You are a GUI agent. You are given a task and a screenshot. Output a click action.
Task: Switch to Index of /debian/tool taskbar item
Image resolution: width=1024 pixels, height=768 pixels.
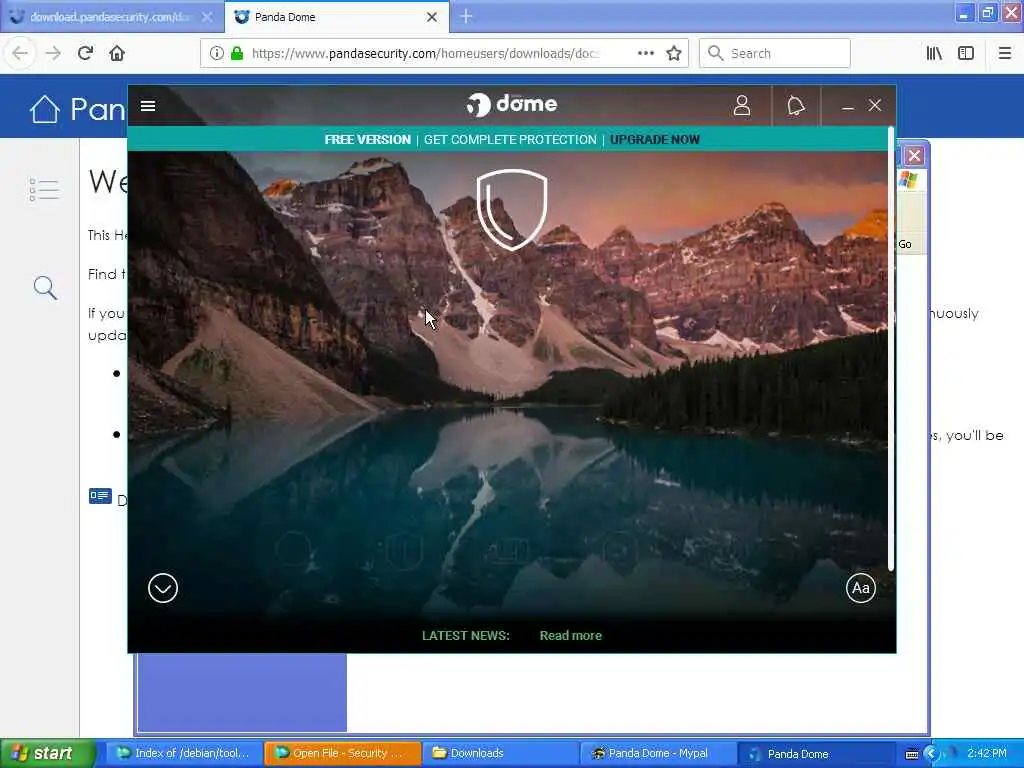click(x=184, y=753)
